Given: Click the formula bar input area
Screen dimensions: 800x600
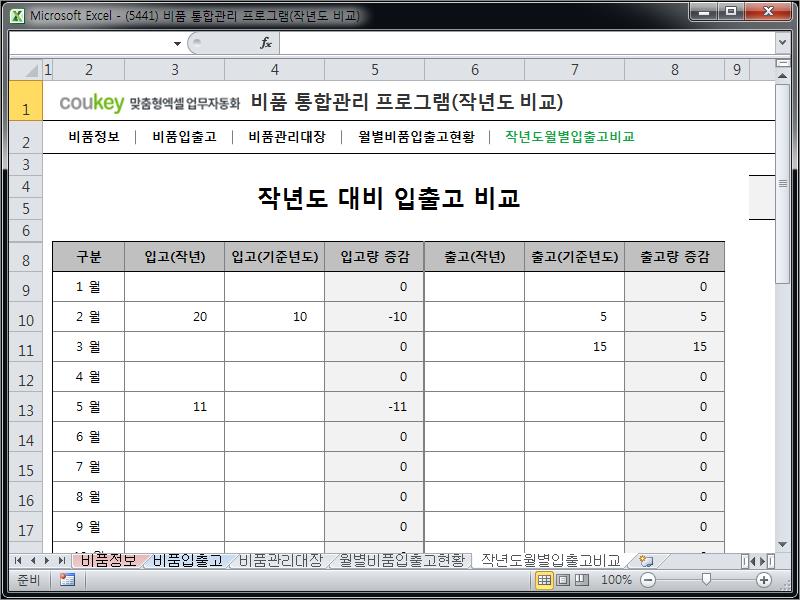Looking at the screenshot, I should coord(527,43).
